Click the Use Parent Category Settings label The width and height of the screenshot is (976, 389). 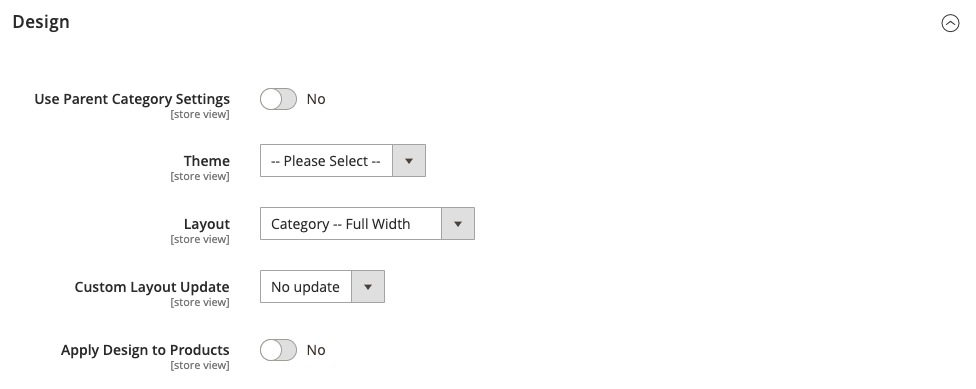132,99
